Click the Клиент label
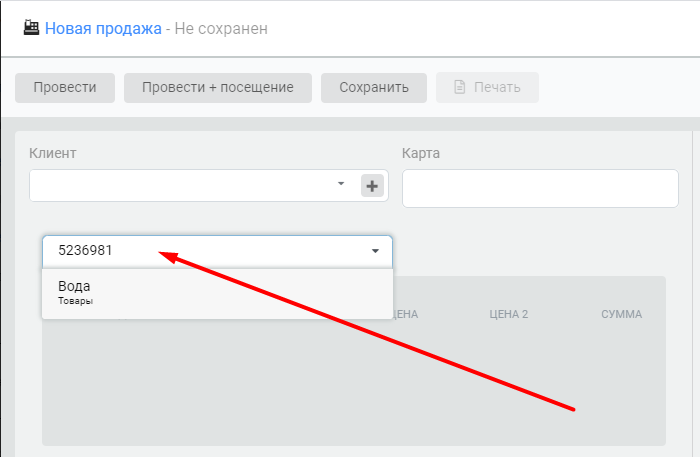700x457 pixels. pyautogui.click(x=53, y=153)
